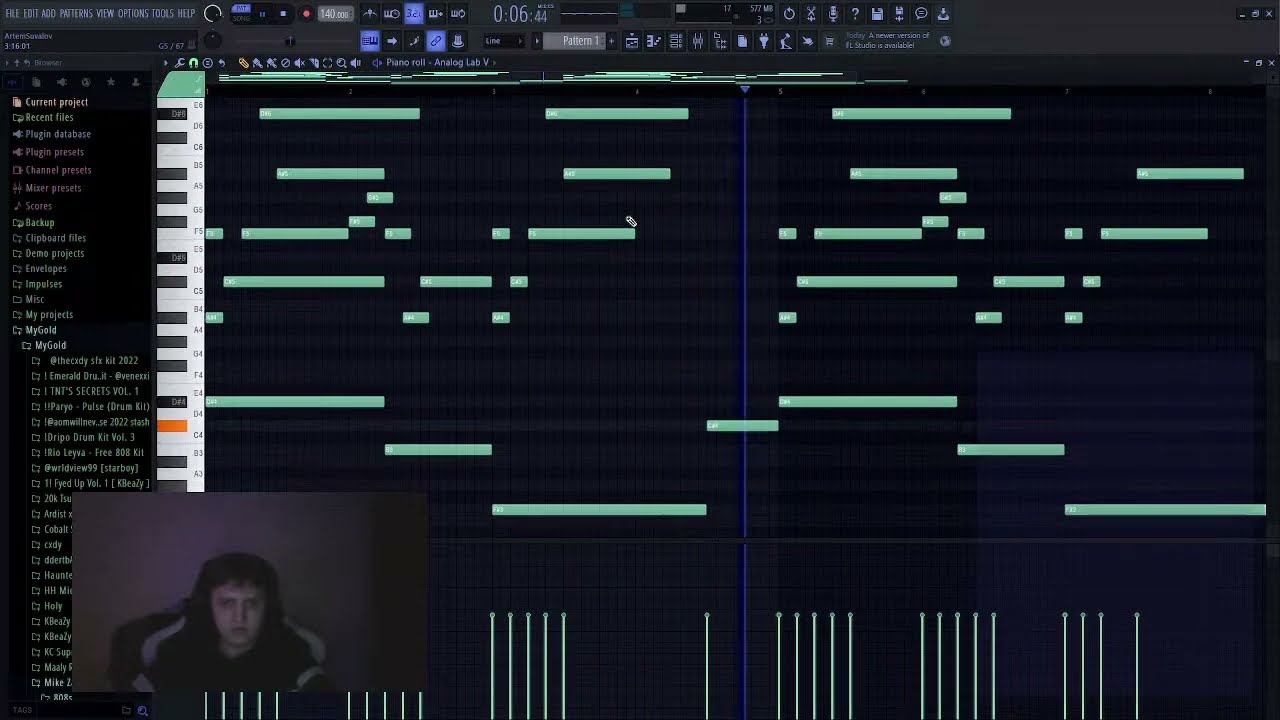
Task: Click the main volume knob
Action: 213,13
